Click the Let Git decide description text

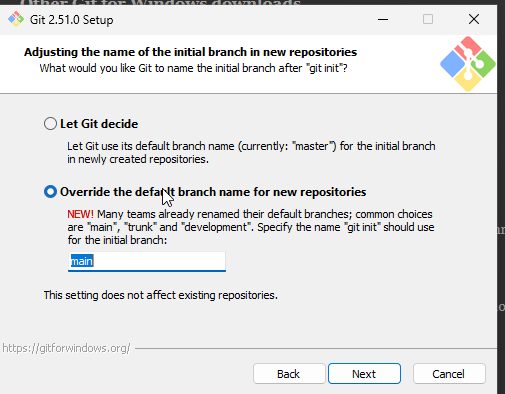[x=251, y=153]
